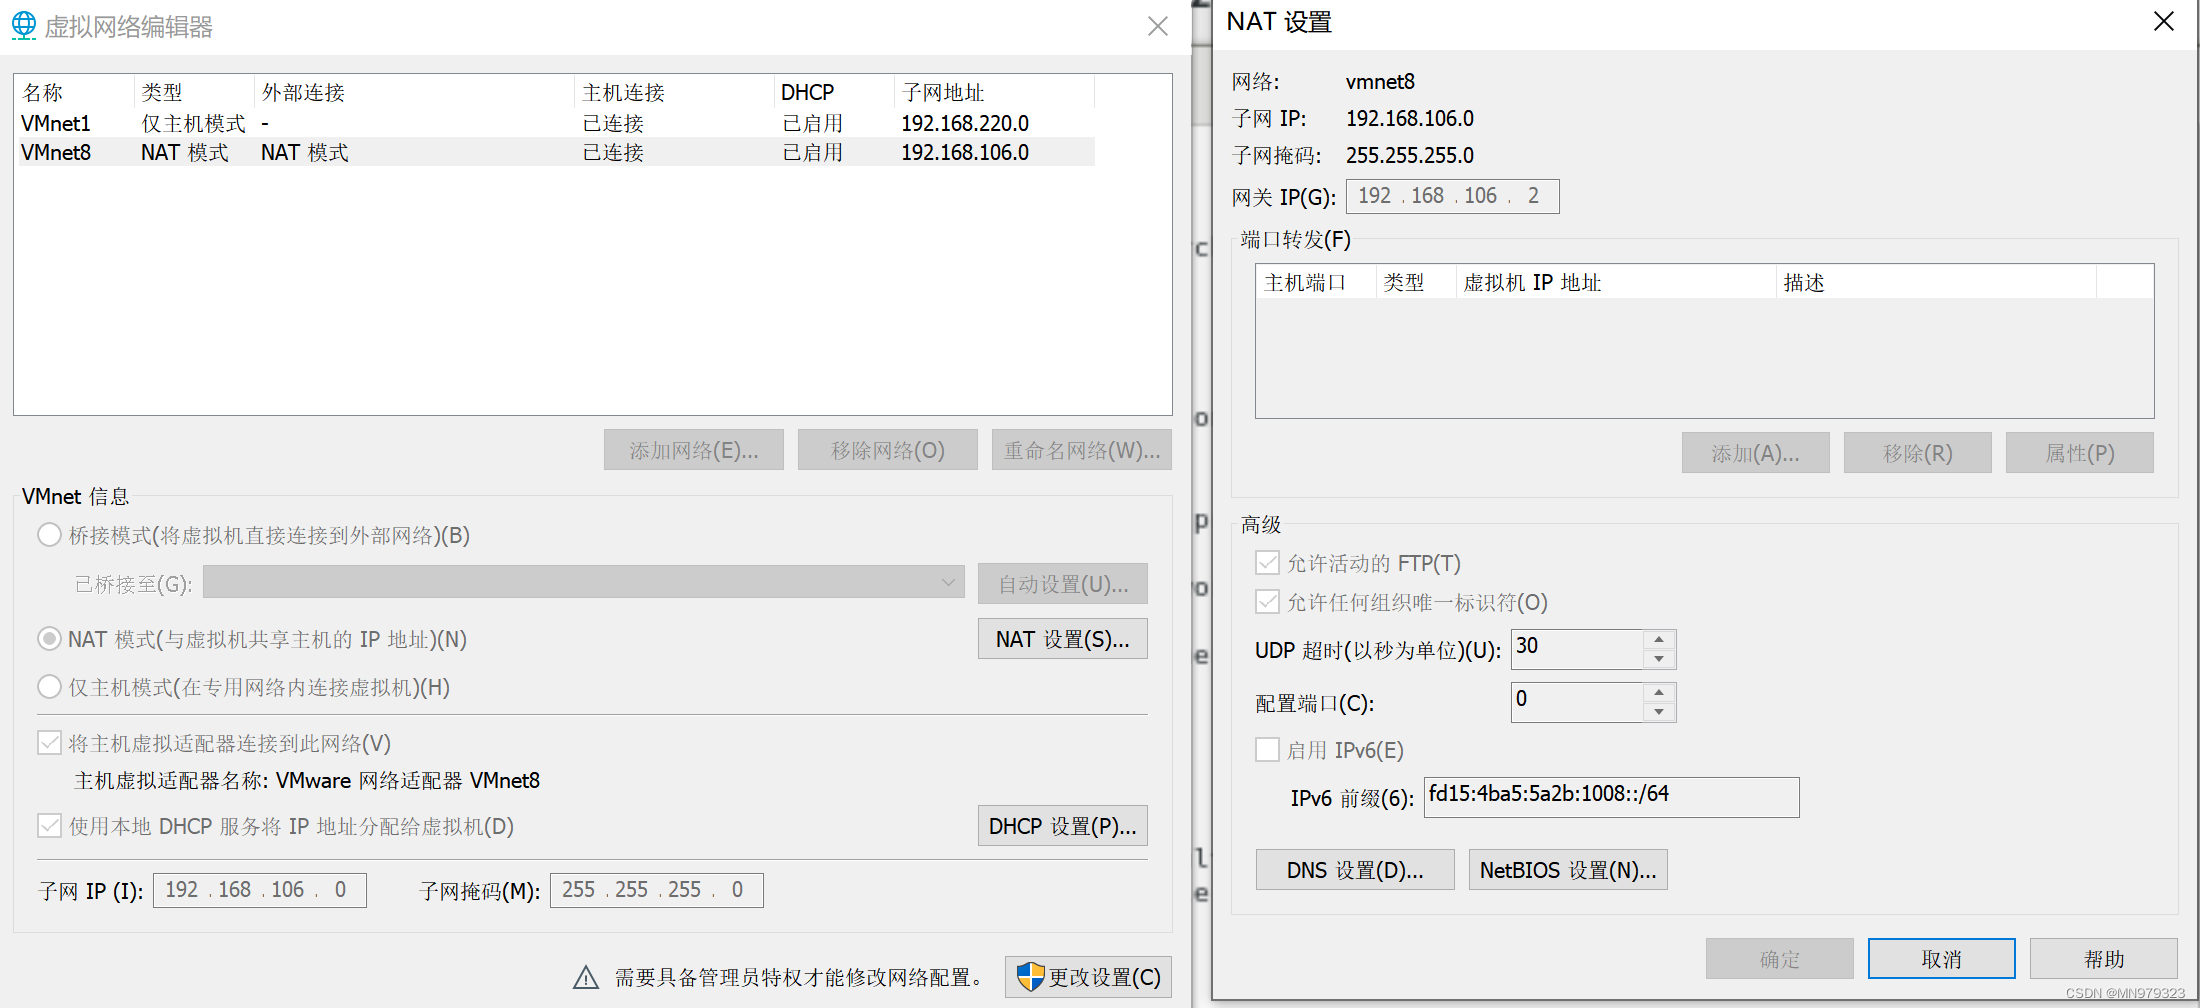Click 主机连接 column header
This screenshot has height=1008, width=2200.
[675, 92]
